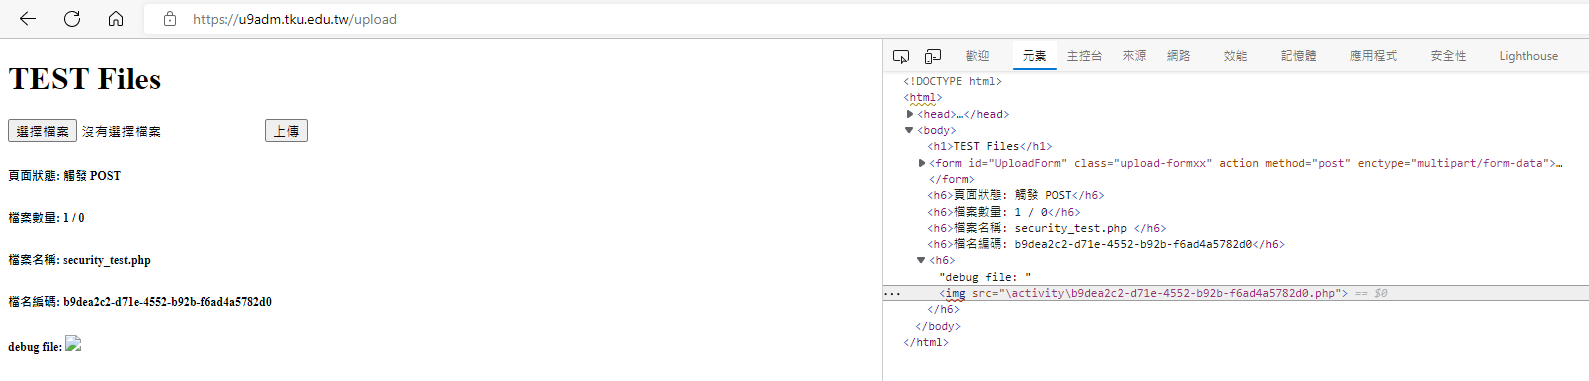
Task: Click the debug file: label on page
Action: point(35,347)
